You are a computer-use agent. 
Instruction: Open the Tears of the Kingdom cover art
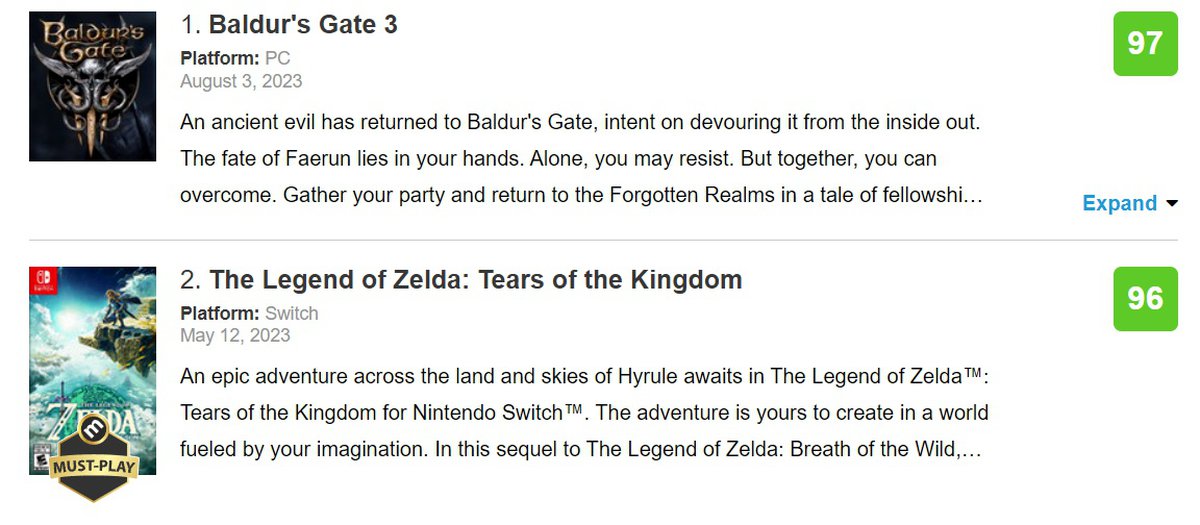[92, 350]
